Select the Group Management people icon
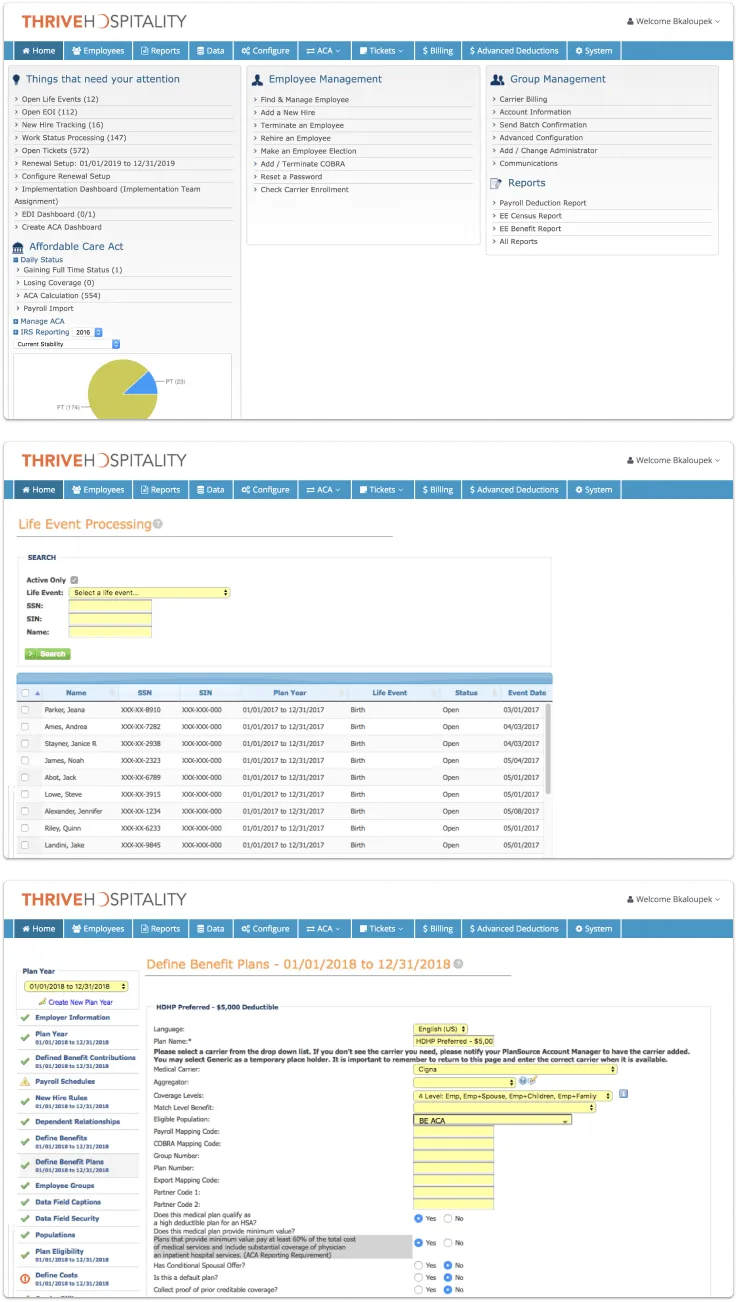Viewport: 737px width, 1302px height. click(x=497, y=79)
